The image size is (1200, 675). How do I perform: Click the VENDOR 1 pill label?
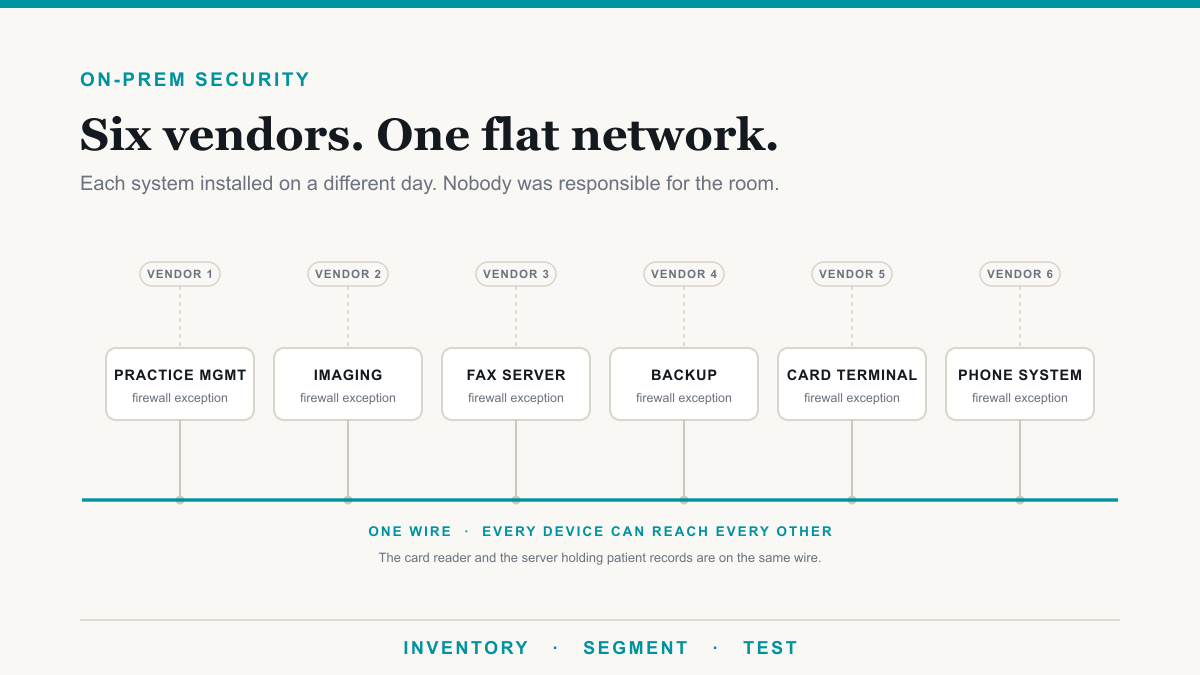180,274
